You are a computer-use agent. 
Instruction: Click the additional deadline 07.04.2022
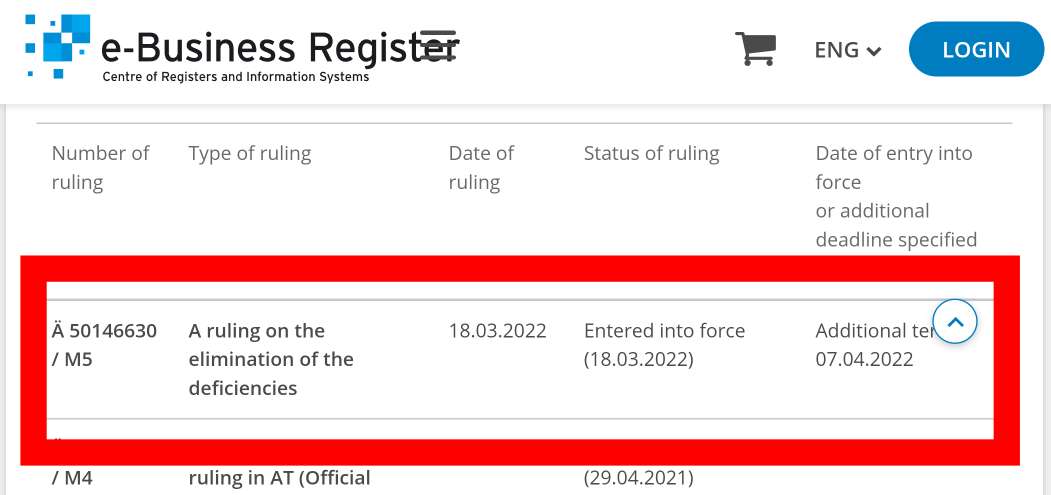pos(864,359)
